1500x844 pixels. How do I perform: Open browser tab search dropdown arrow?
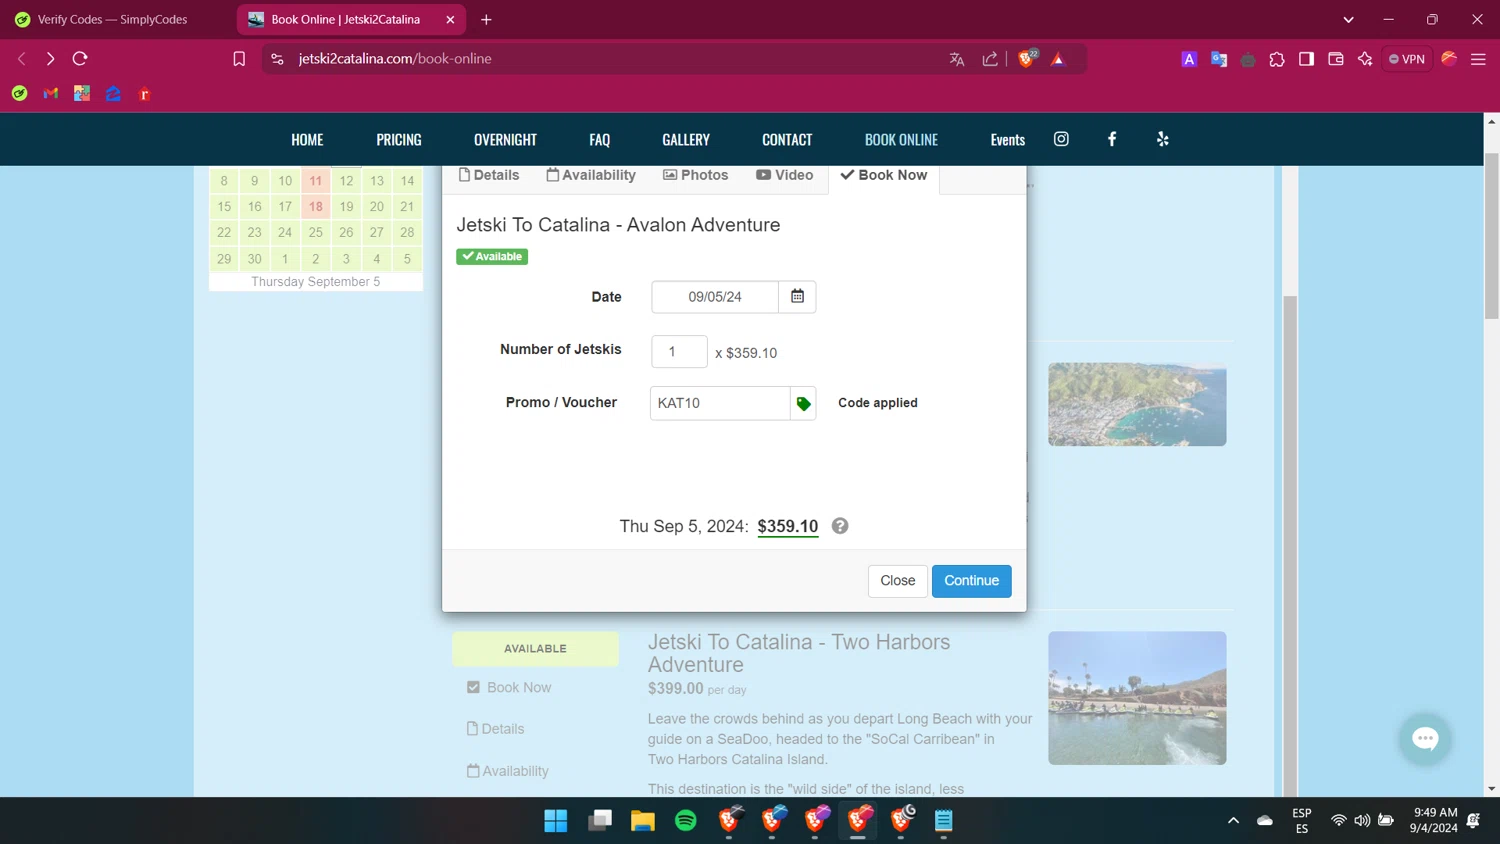(1348, 20)
